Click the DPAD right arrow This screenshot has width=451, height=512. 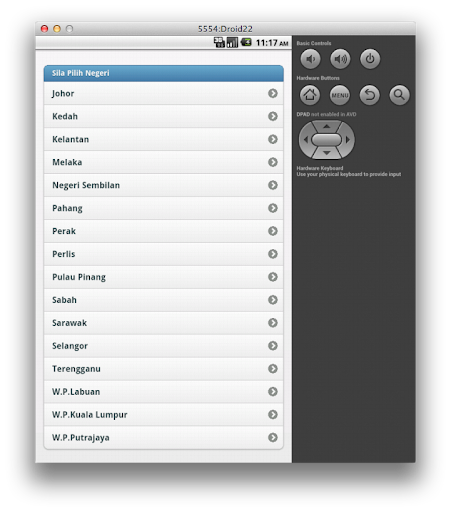(348, 140)
